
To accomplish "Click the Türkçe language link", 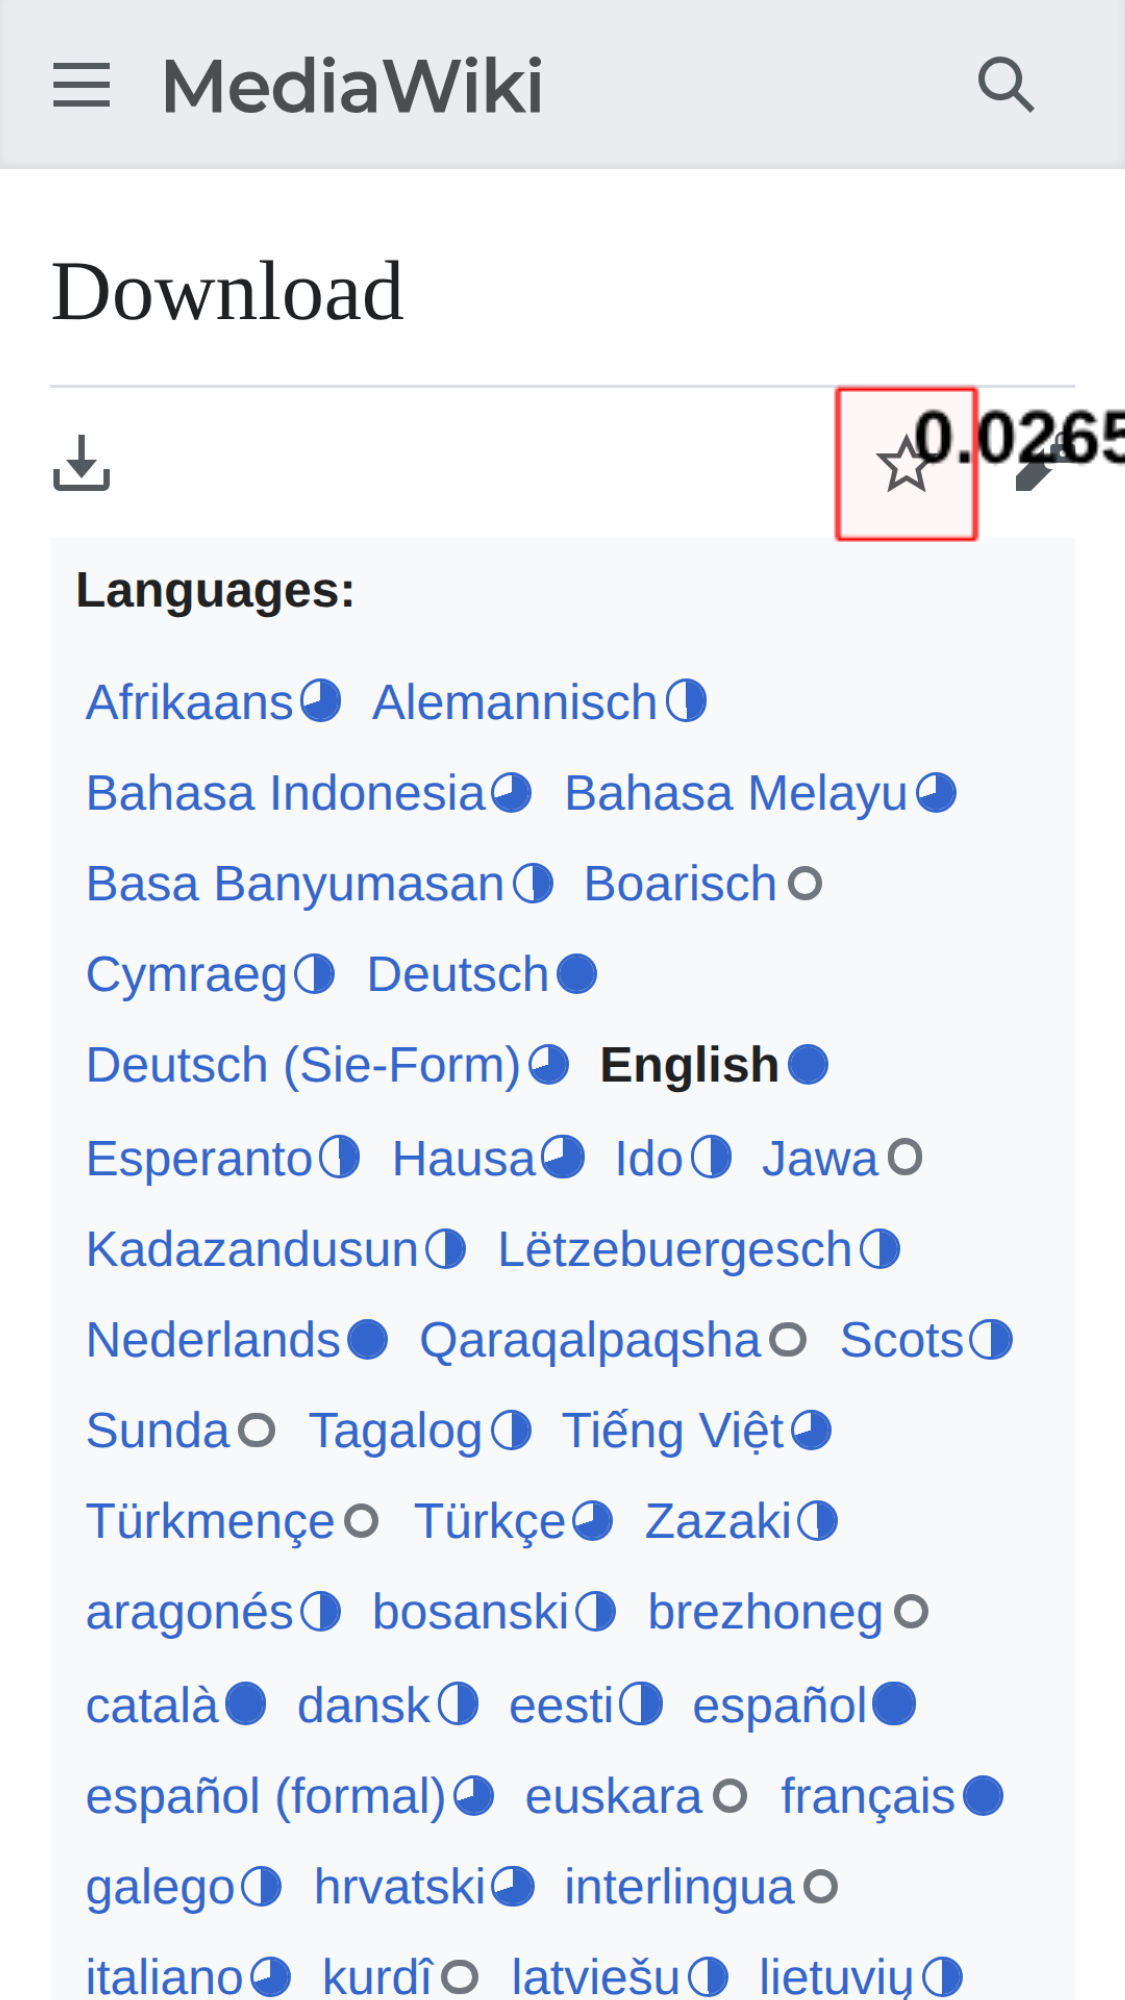I will pyautogui.click(x=490, y=1522).
